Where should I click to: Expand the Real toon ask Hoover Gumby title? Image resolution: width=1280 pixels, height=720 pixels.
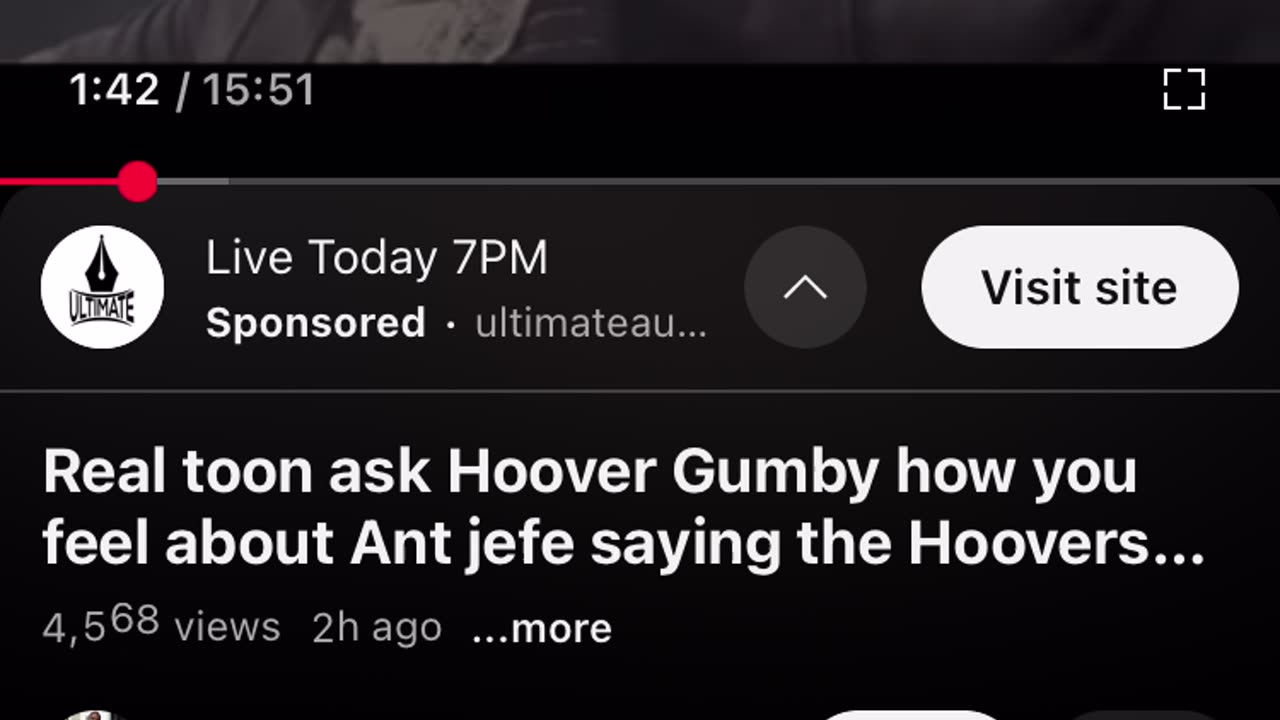[x=623, y=507]
